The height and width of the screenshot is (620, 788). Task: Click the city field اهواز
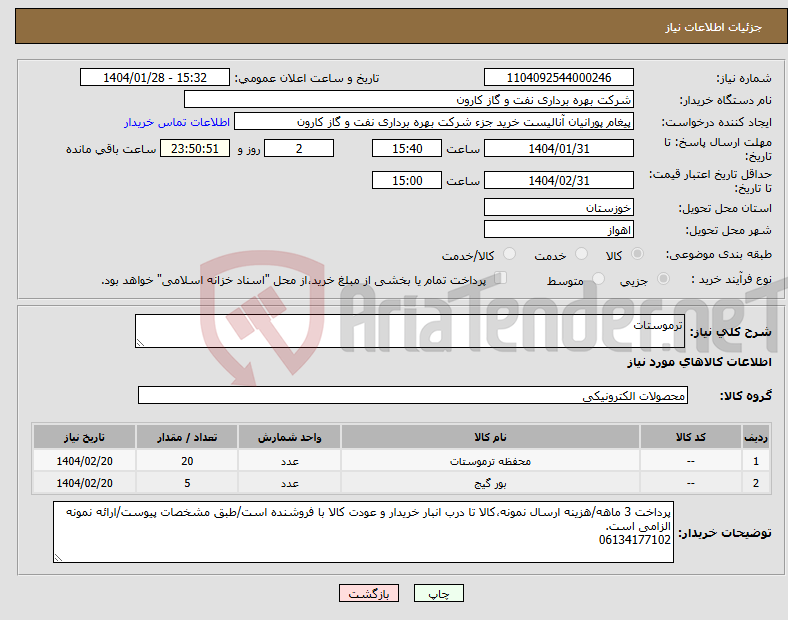(x=558, y=230)
